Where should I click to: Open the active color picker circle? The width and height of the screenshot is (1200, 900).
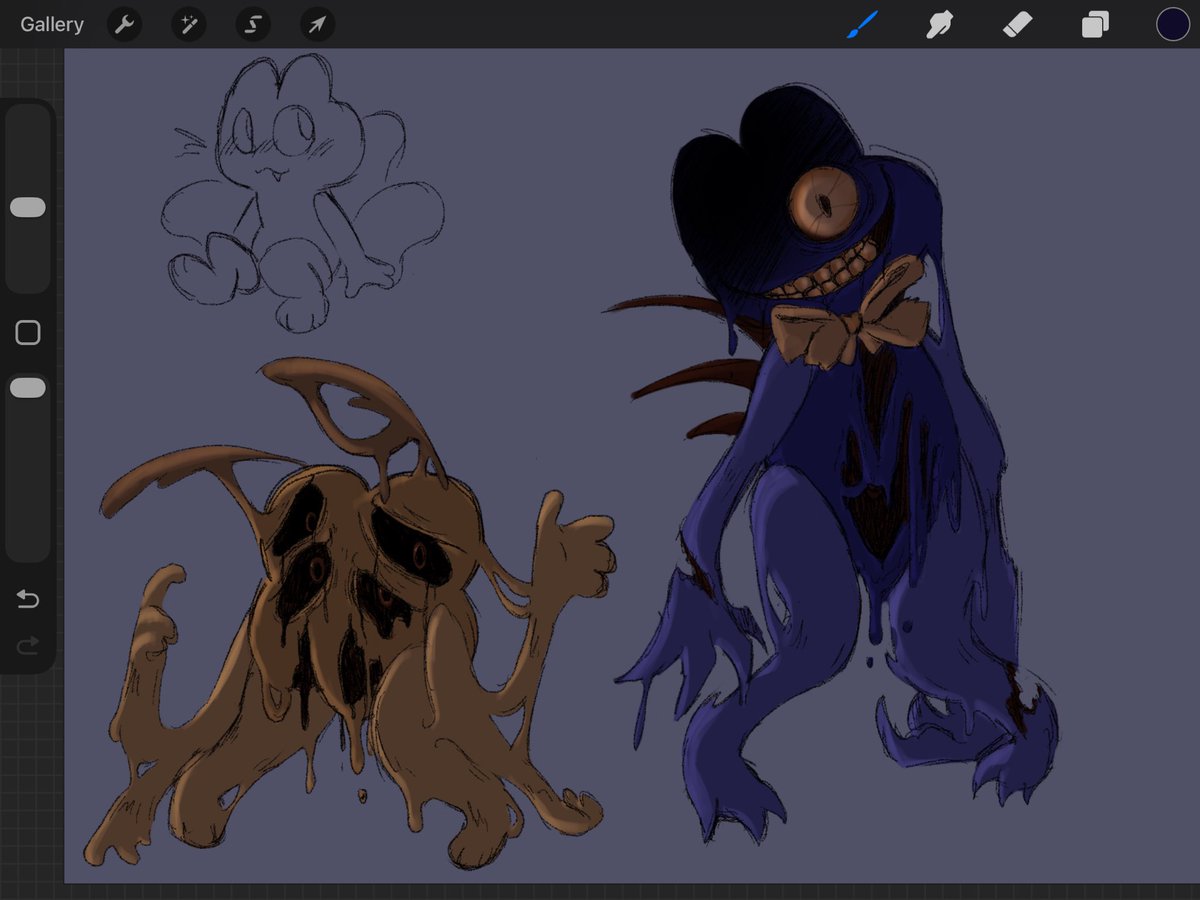1173,25
